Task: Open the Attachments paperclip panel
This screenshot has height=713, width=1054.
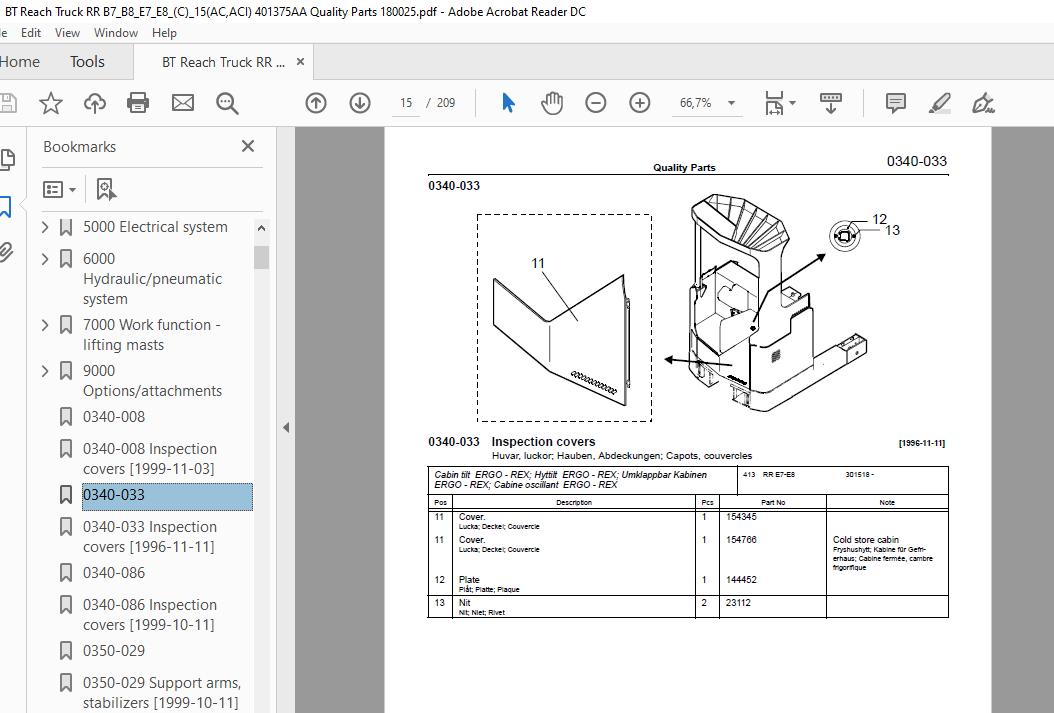Action: click(10, 252)
